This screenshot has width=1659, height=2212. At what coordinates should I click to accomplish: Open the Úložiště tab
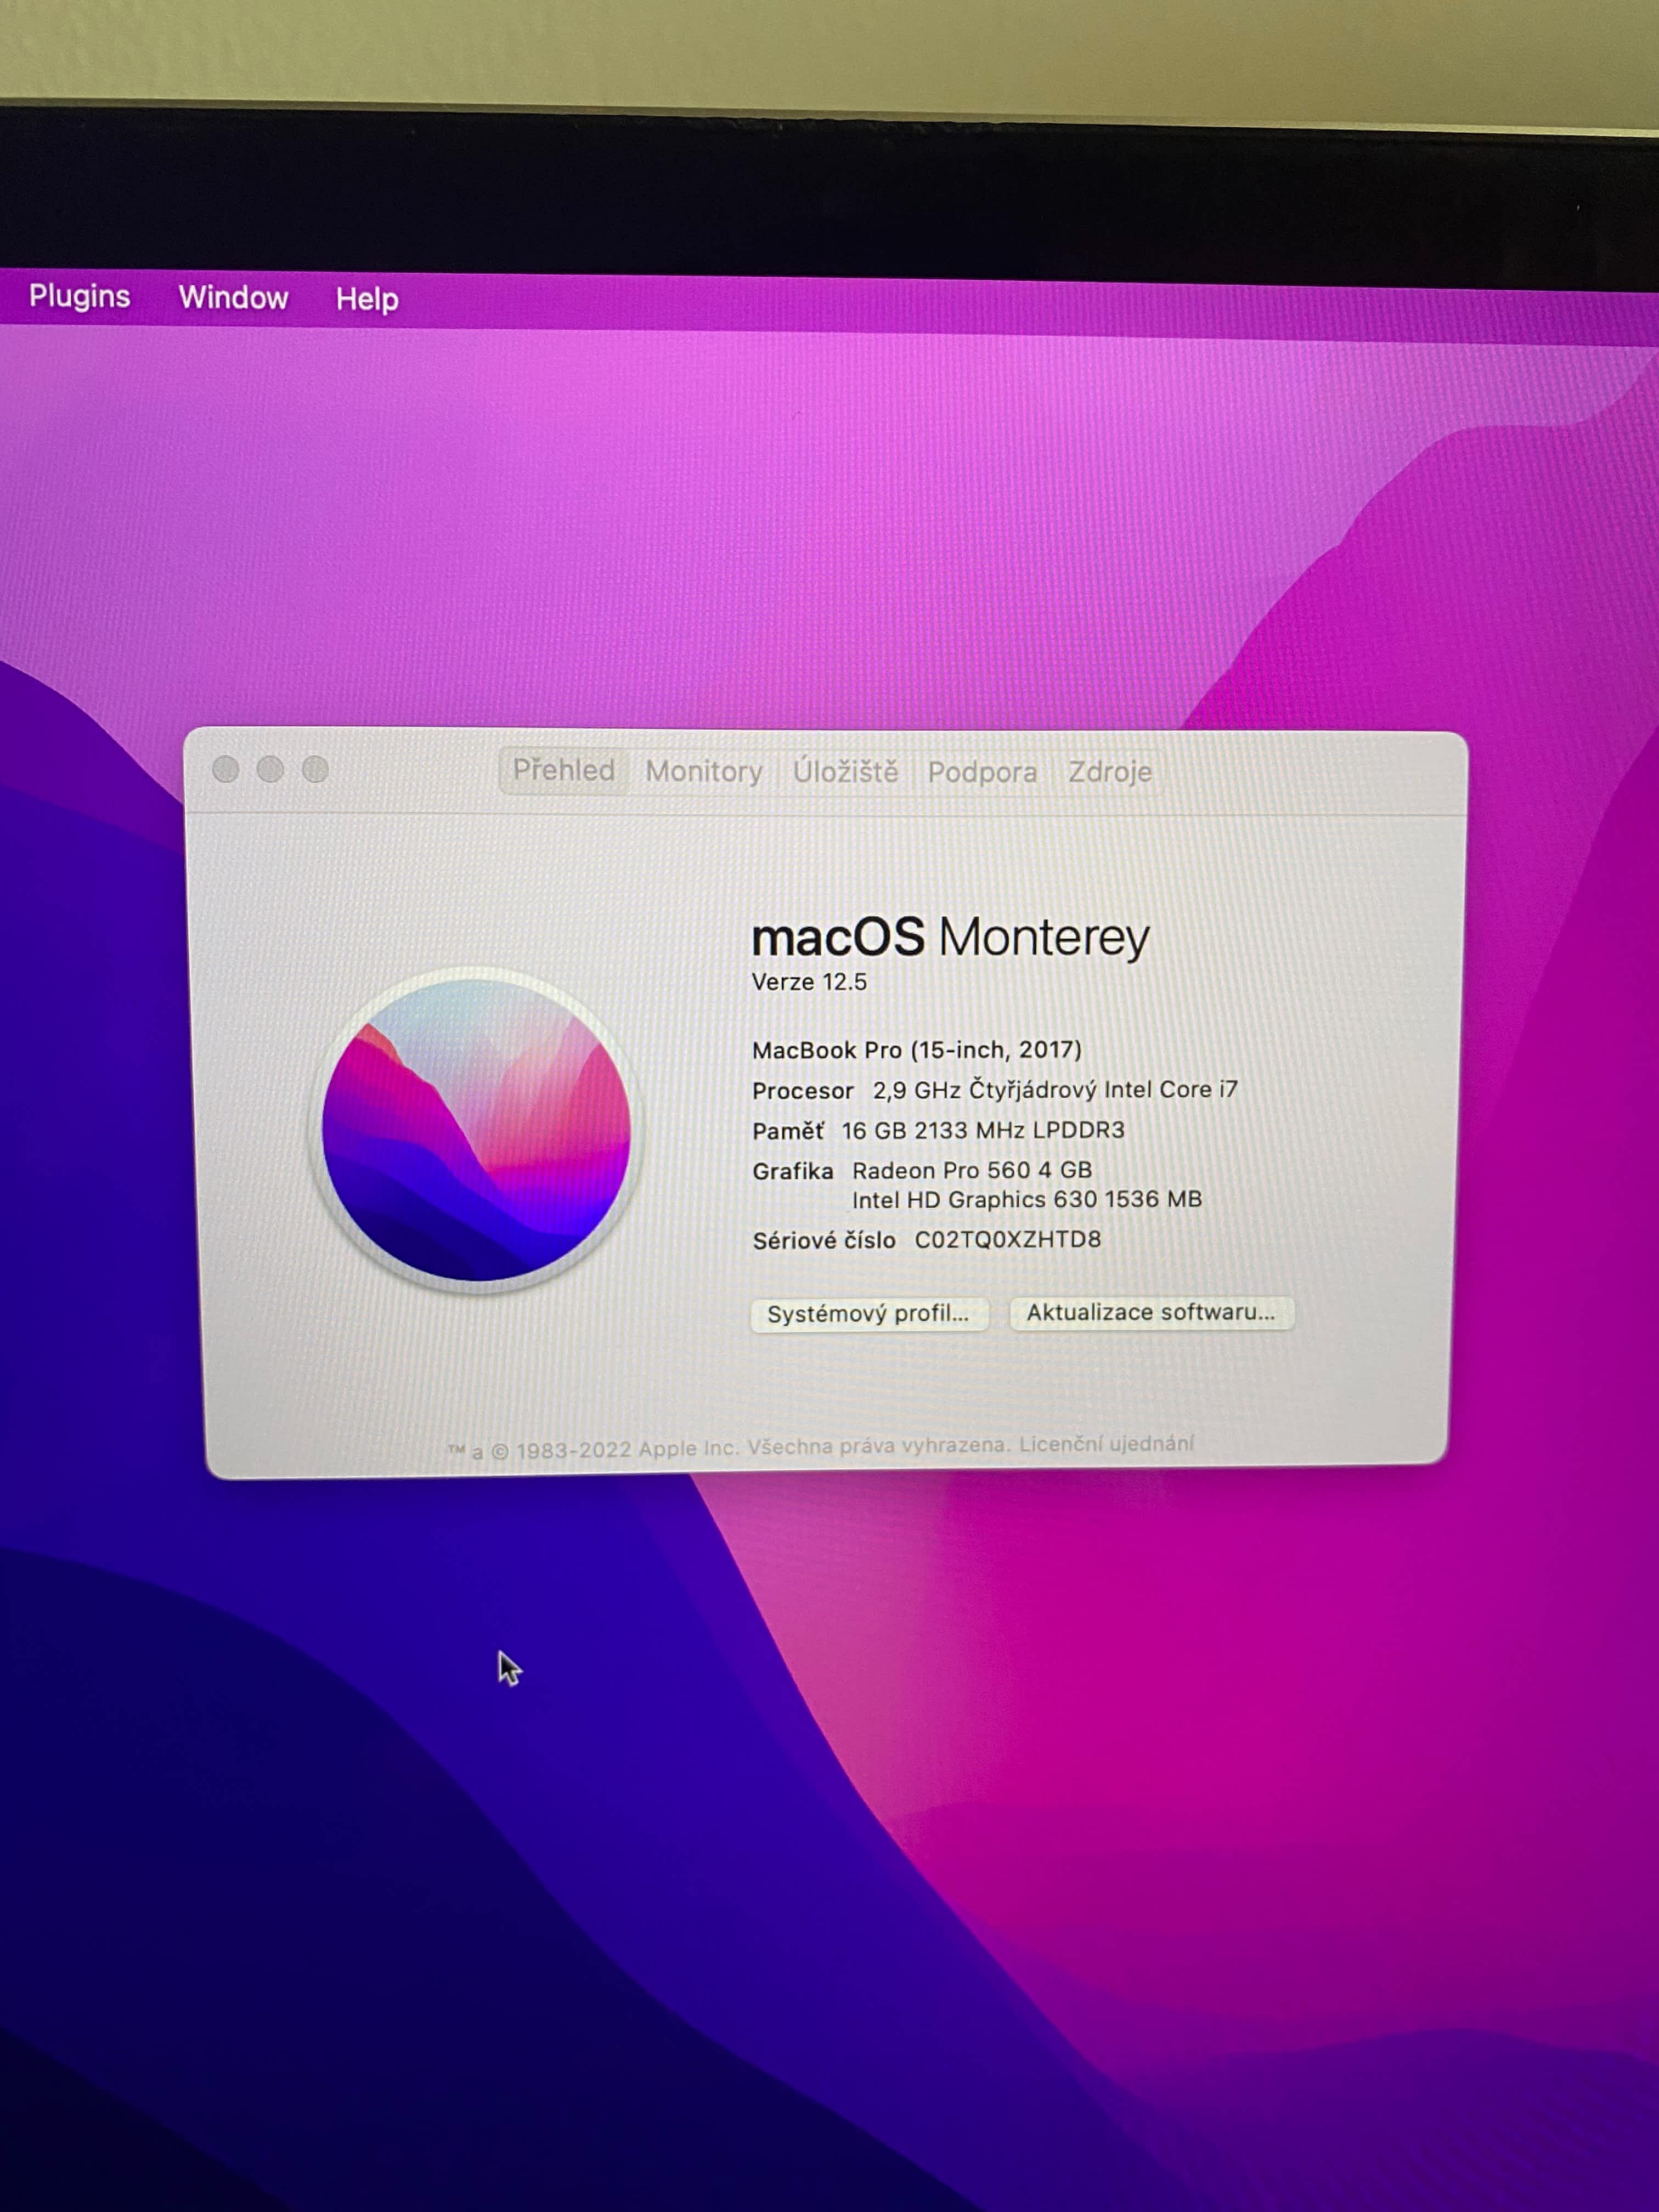click(x=845, y=772)
